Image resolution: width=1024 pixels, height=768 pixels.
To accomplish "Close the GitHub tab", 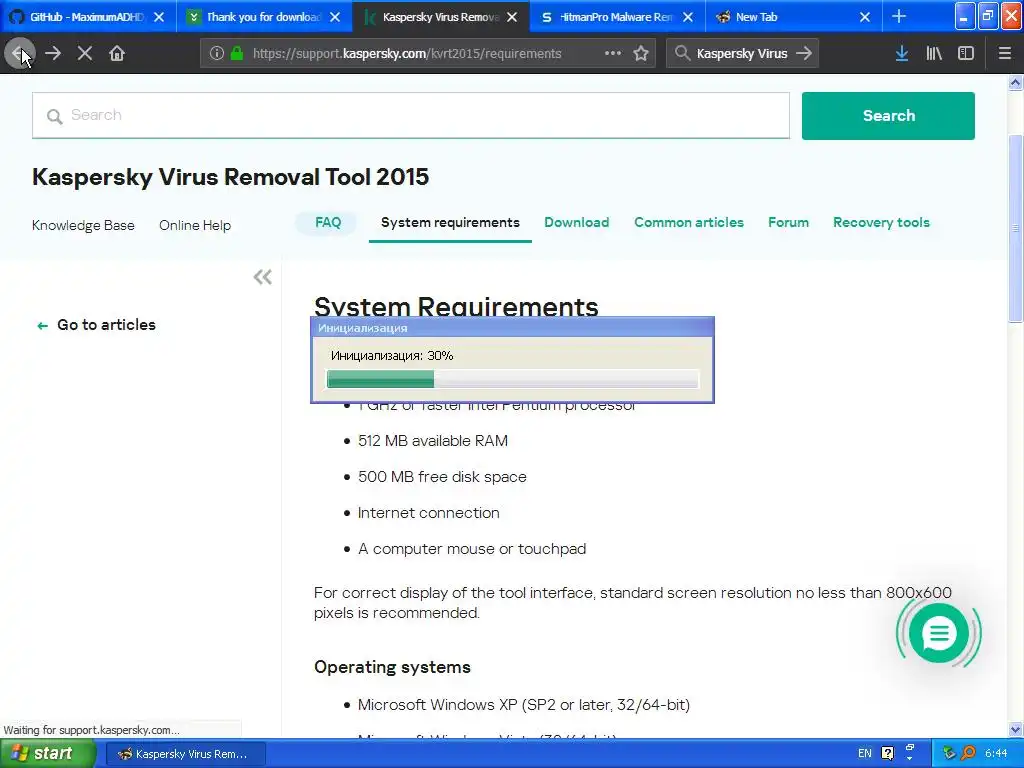I will click(159, 17).
